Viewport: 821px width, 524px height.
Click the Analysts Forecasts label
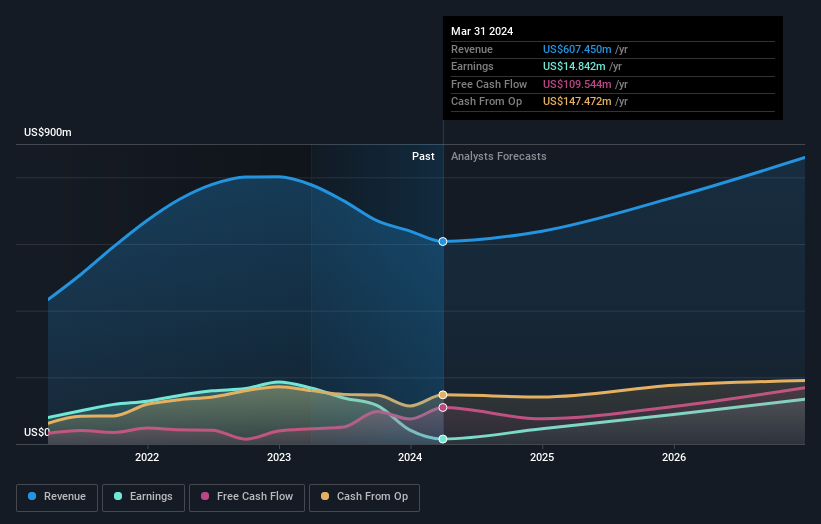[498, 157]
